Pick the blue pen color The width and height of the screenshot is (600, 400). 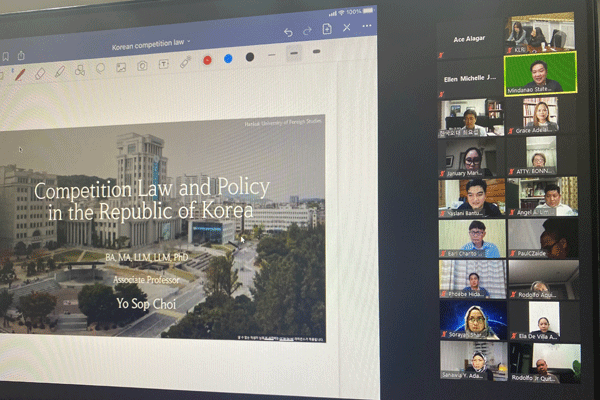pos(228,59)
